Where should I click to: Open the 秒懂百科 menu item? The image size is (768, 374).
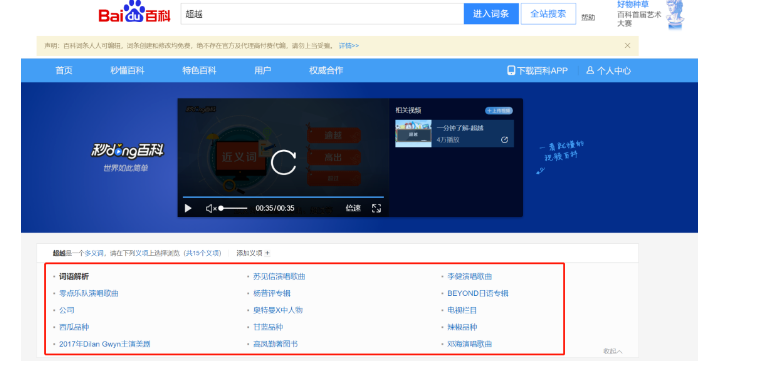[x=127, y=70]
